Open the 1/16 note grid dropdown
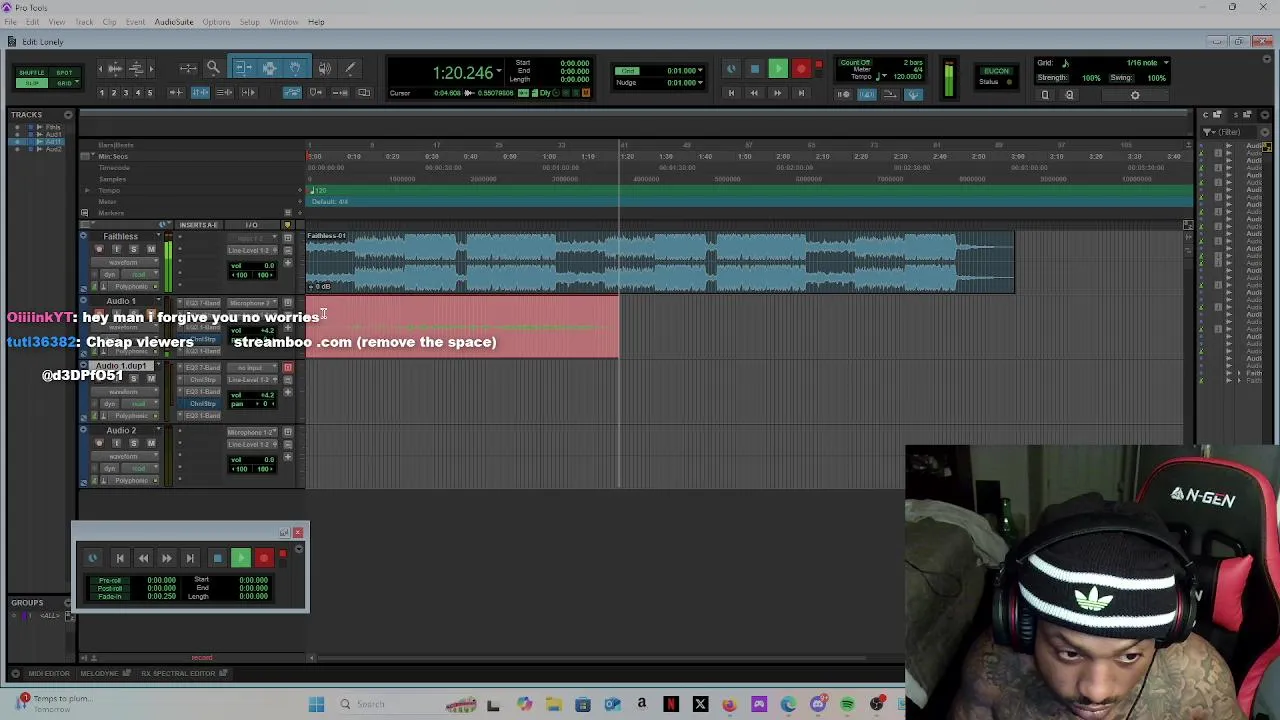 [1166, 63]
